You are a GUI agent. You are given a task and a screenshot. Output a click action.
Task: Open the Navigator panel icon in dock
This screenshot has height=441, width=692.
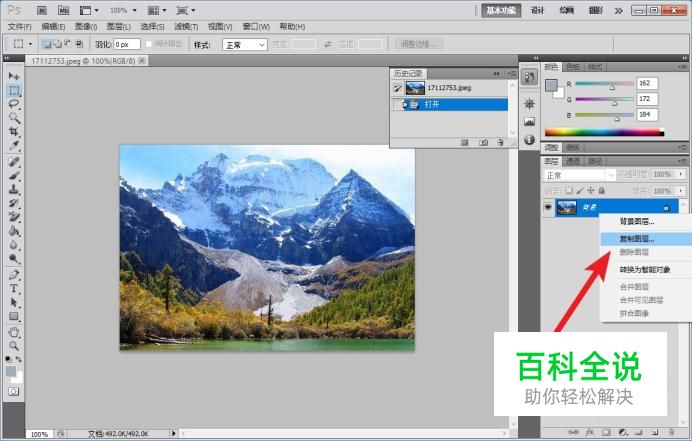pyautogui.click(x=529, y=104)
